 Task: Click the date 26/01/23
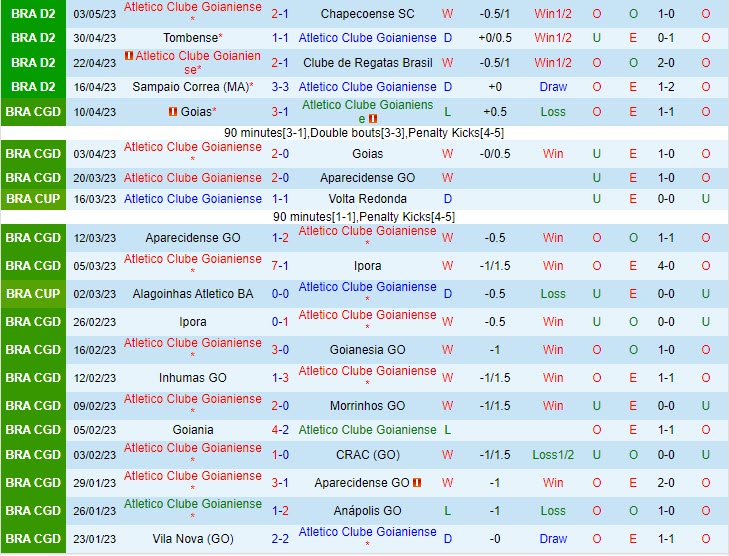tap(94, 511)
